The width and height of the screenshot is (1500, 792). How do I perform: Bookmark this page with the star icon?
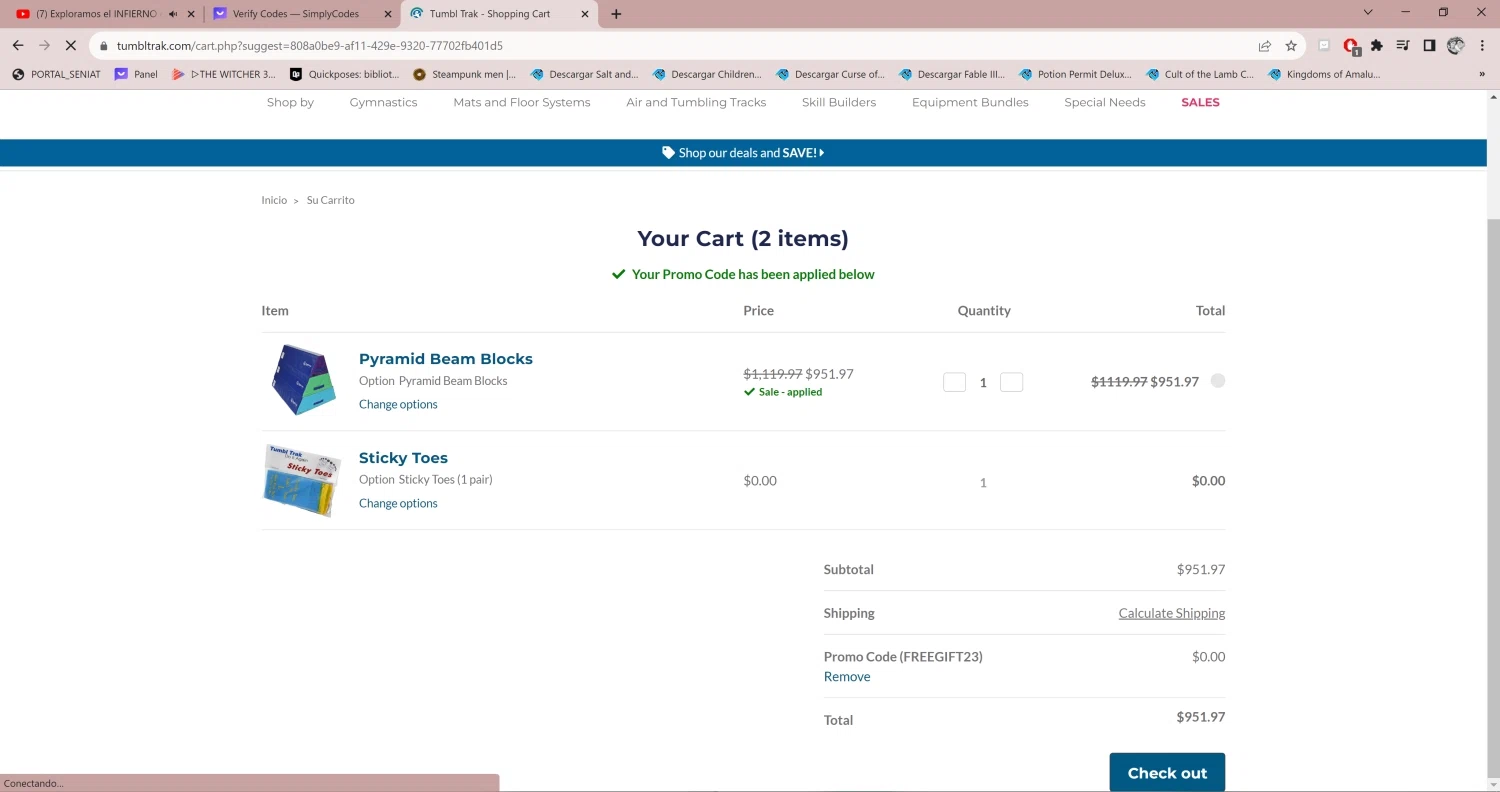point(1291,46)
